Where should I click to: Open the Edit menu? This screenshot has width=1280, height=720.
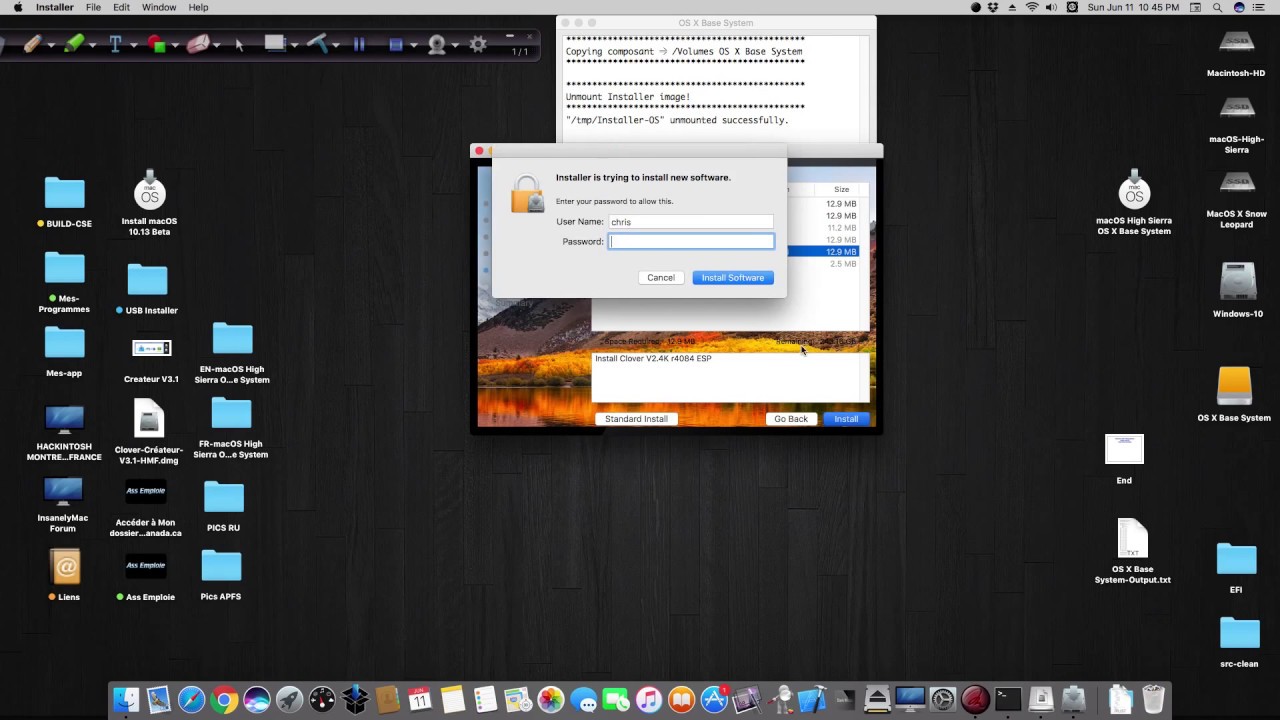[121, 7]
